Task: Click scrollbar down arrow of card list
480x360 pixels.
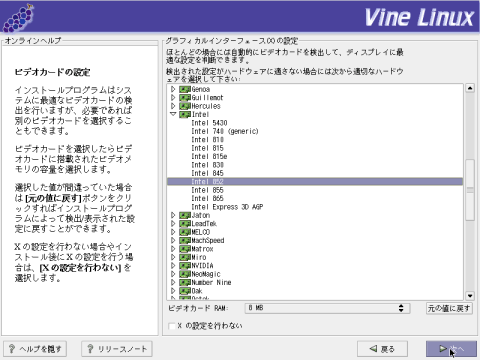Action: (x=470, y=296)
